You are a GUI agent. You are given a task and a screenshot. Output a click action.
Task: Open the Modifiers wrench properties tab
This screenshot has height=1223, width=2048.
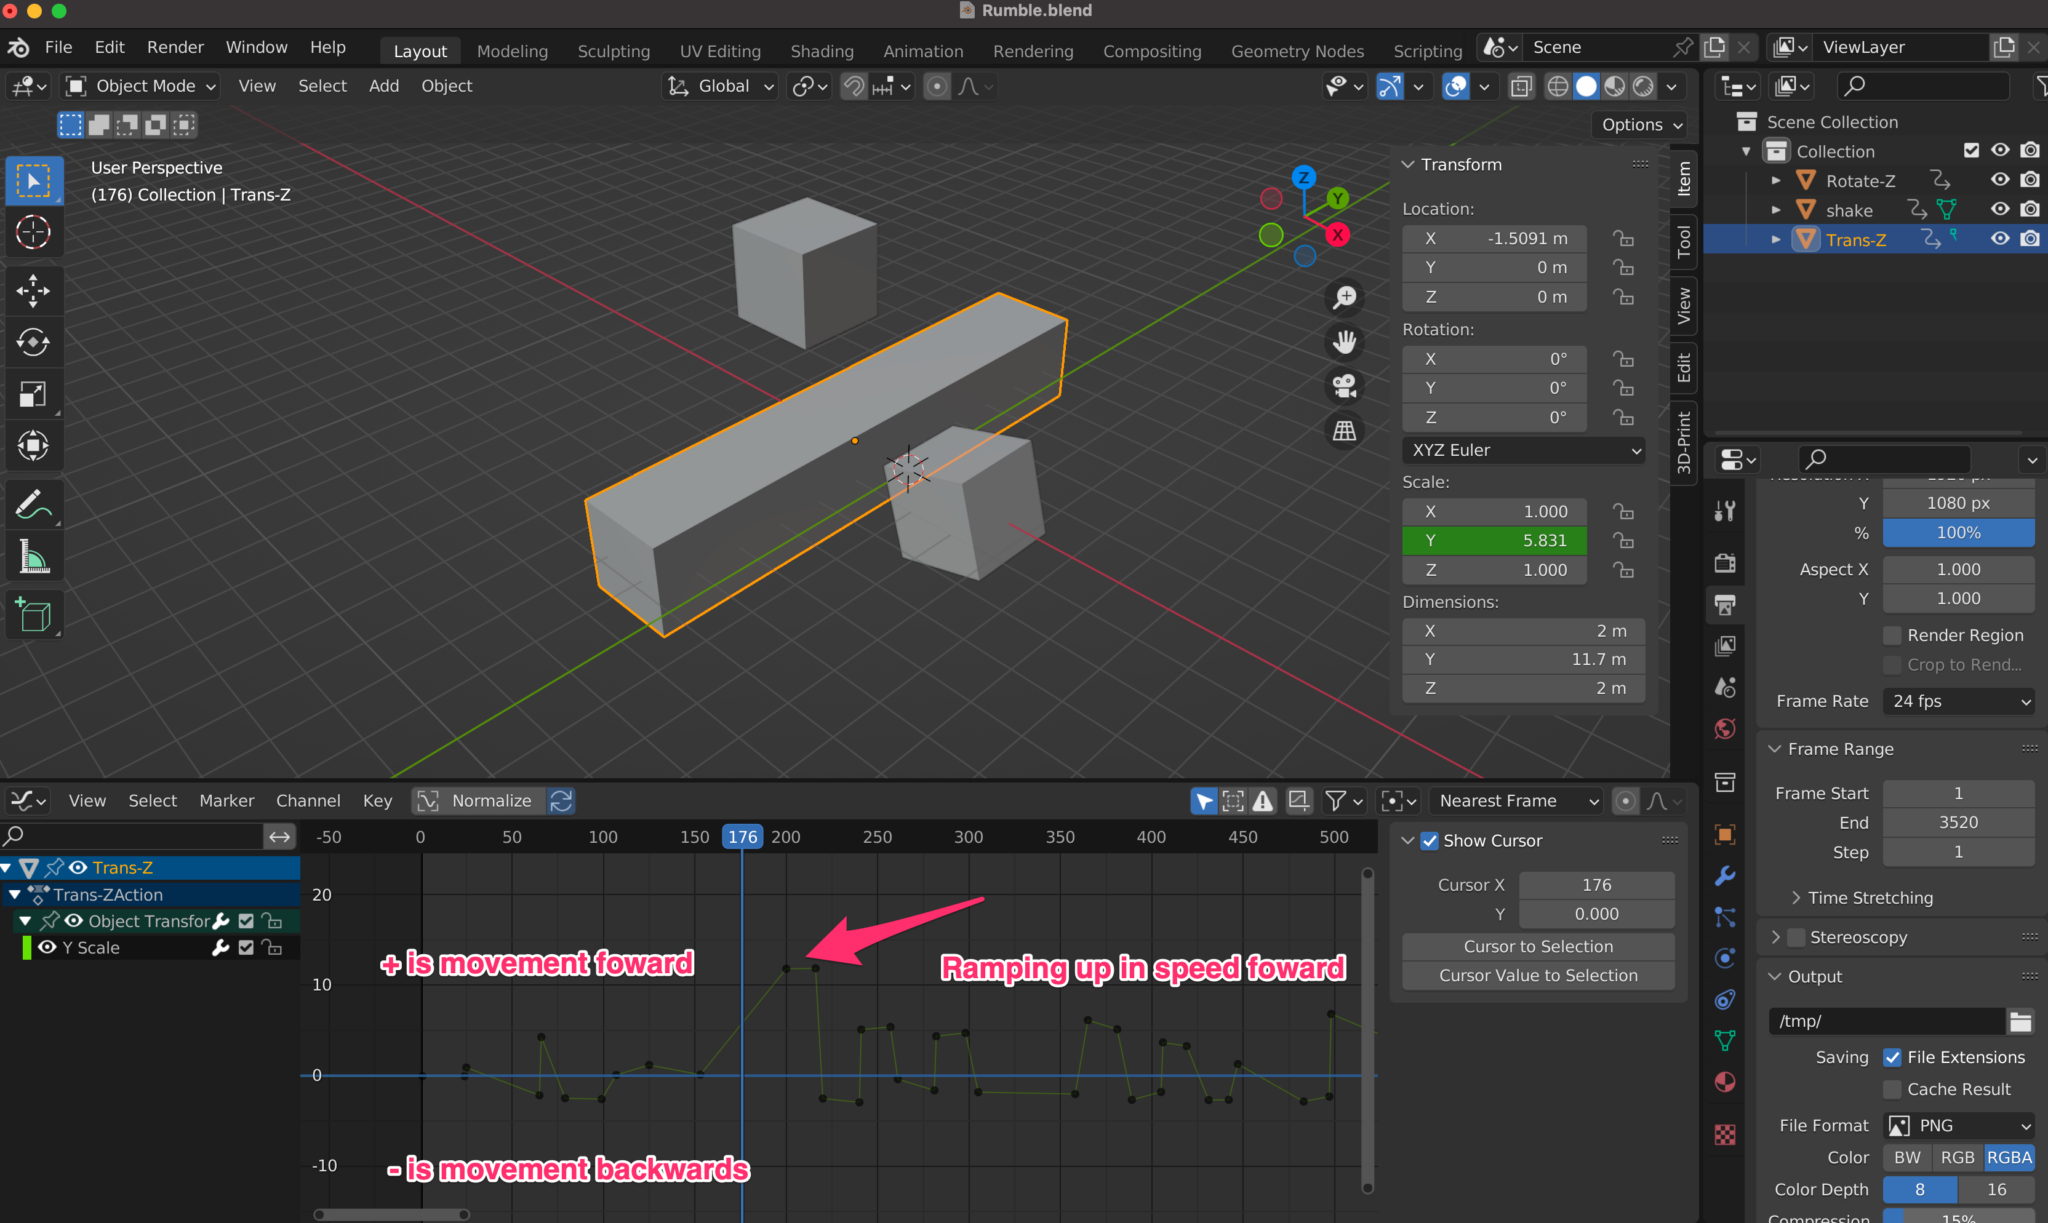point(1725,876)
